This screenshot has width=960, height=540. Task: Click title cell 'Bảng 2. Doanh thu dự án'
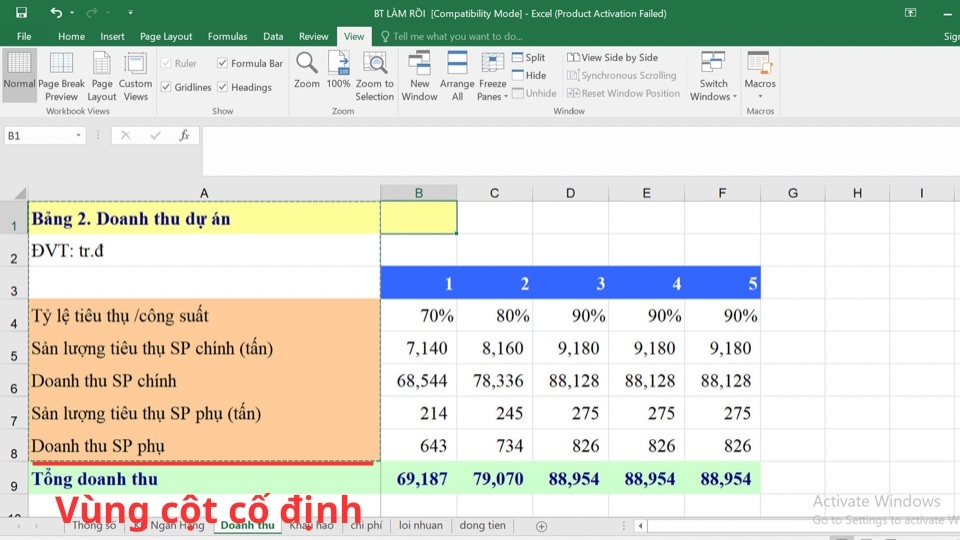tap(204, 218)
